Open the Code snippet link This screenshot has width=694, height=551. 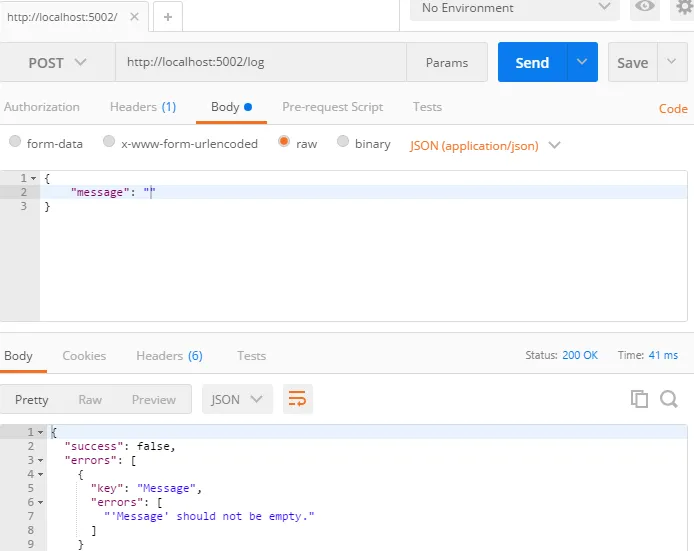pos(672,109)
